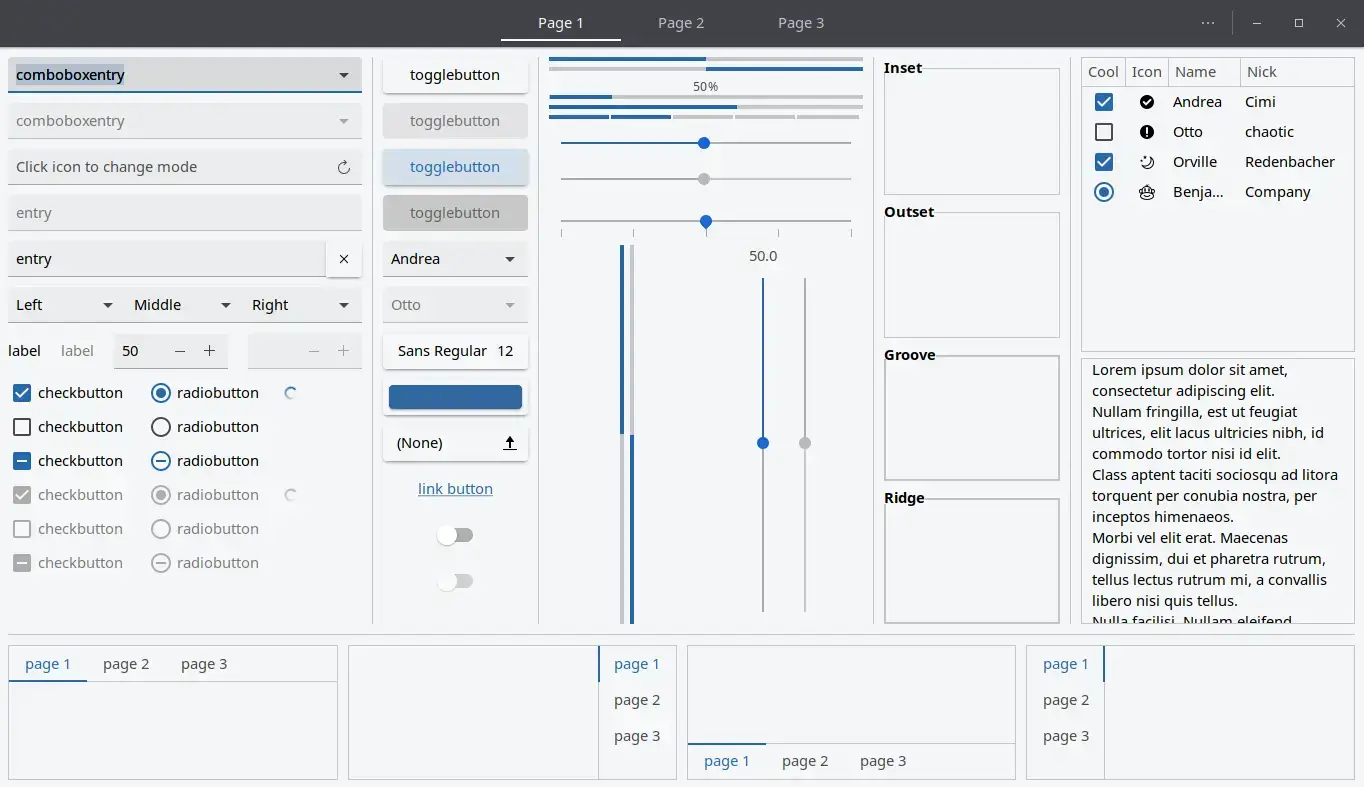Click the smiley icon beside Orville
Viewport: 1364px width, 787px height.
click(x=1146, y=161)
